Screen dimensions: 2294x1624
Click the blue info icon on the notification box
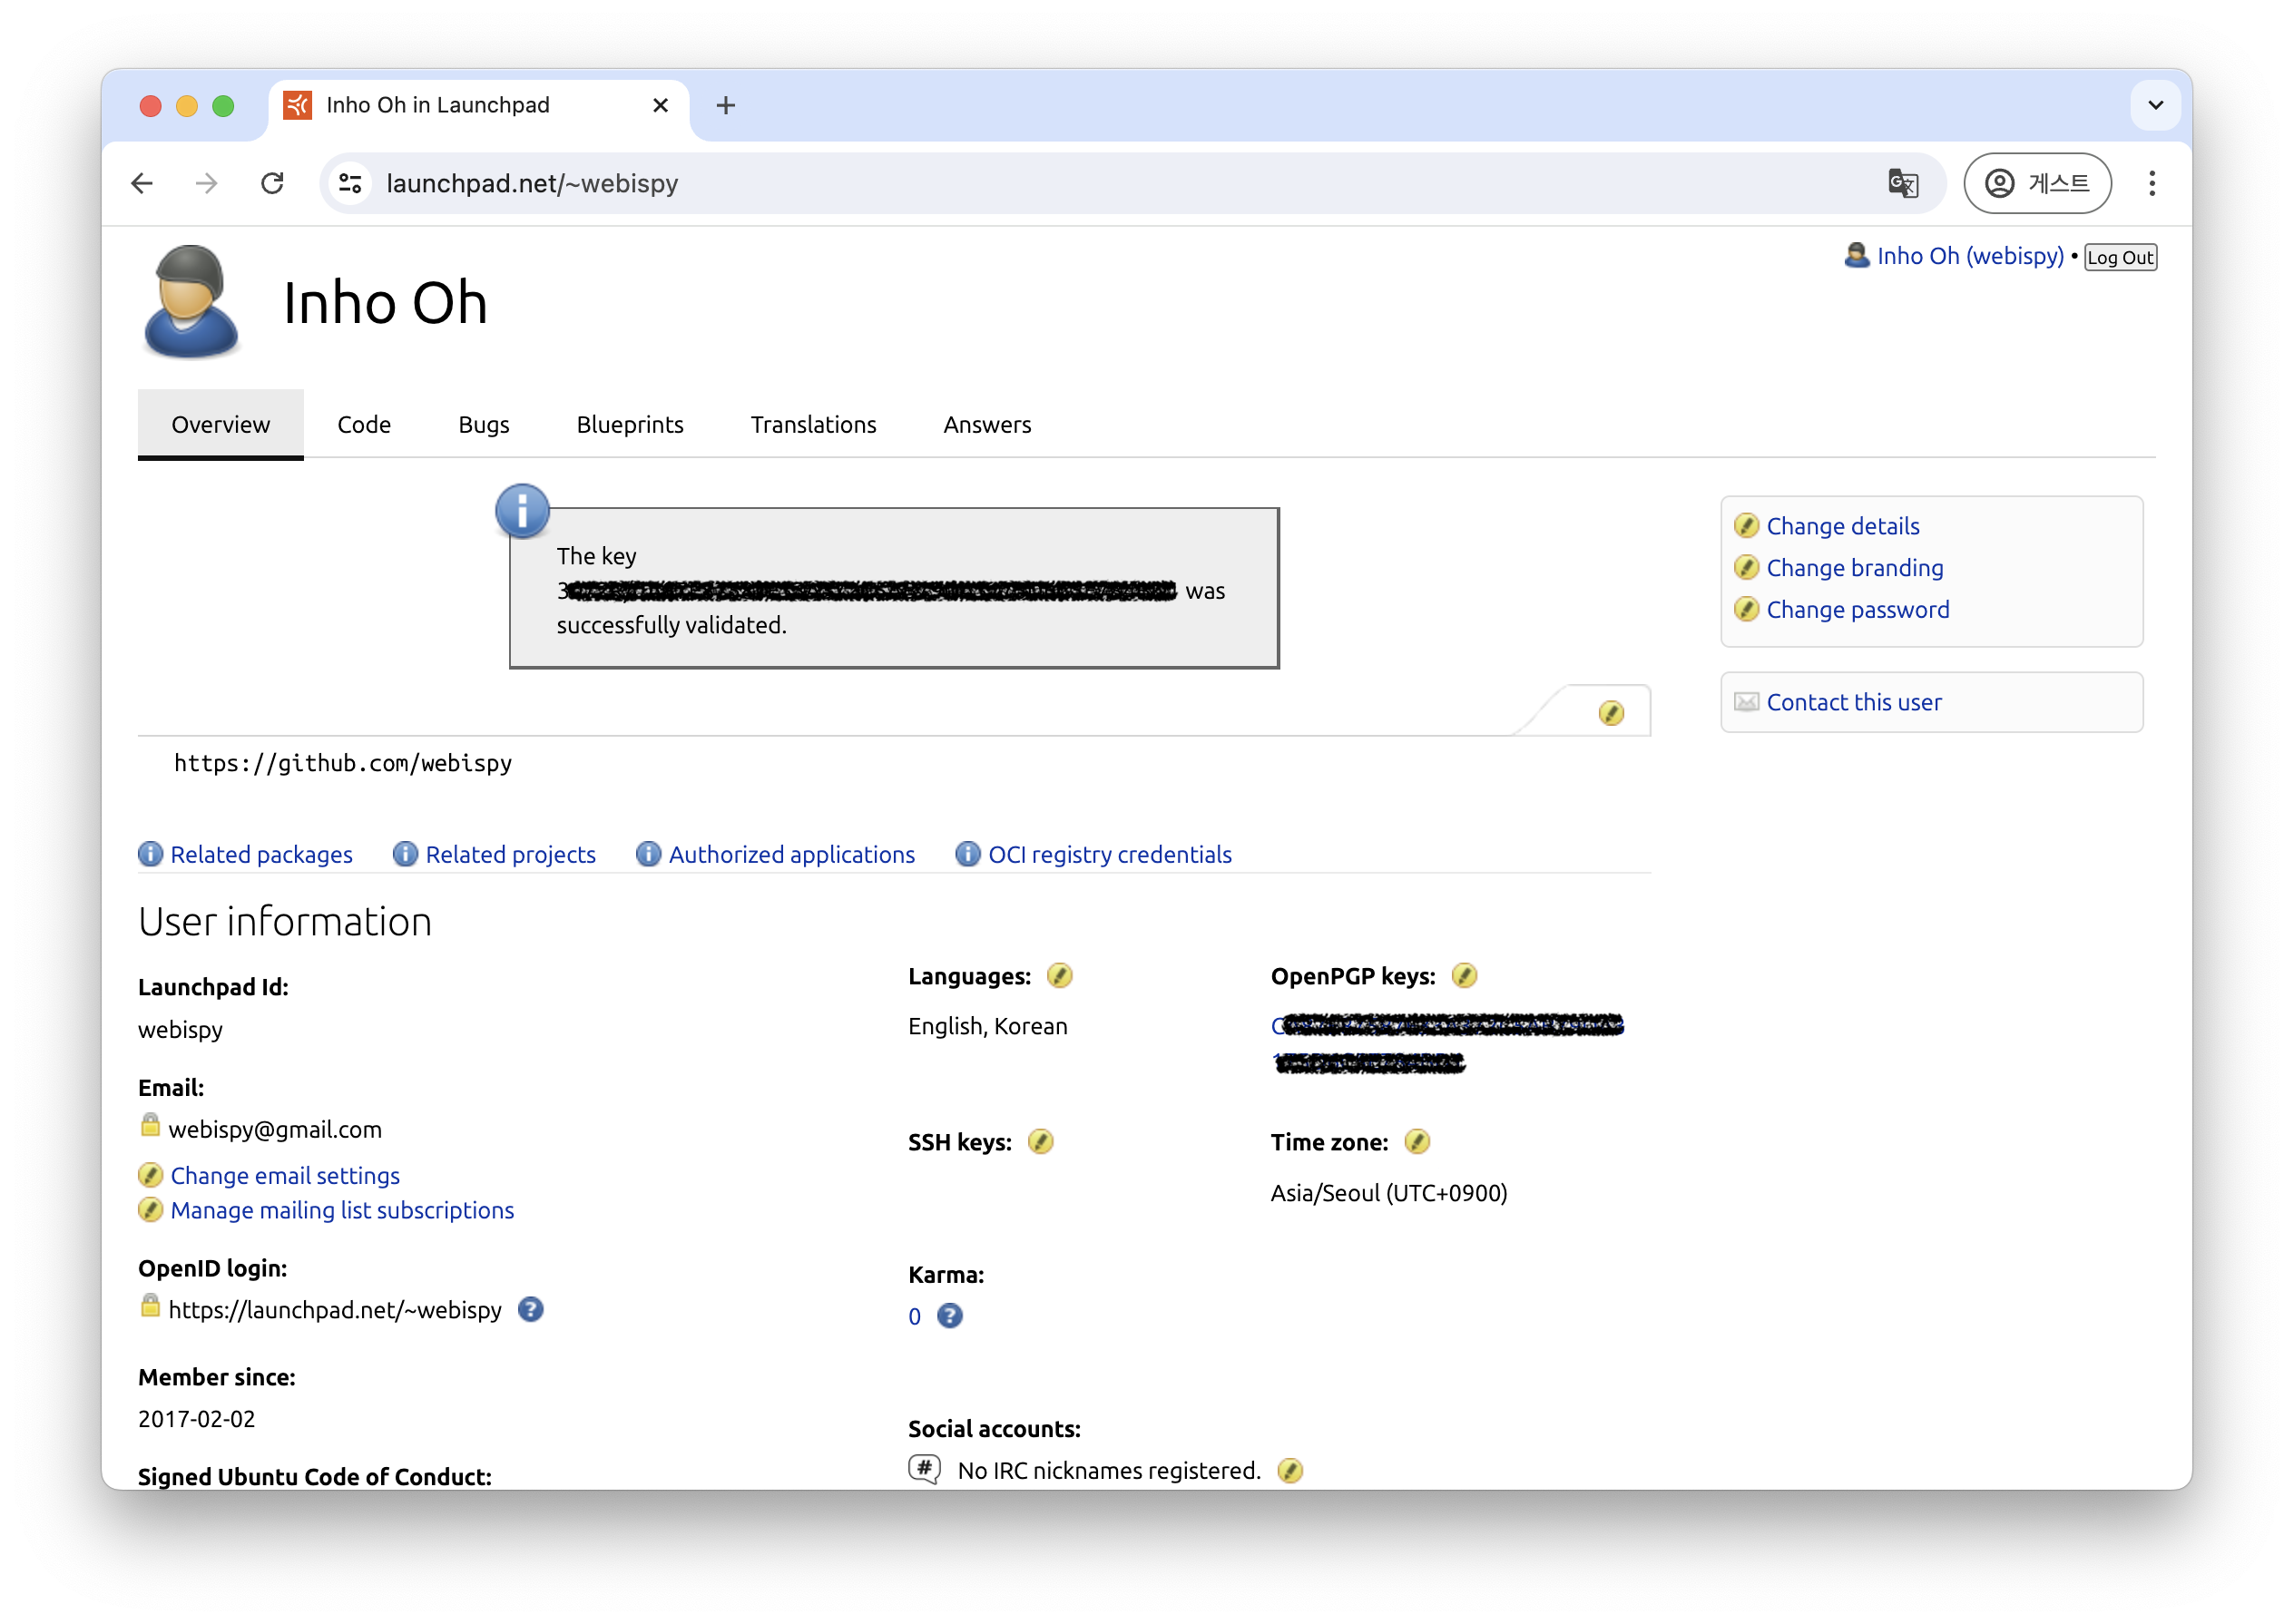pyautogui.click(x=522, y=511)
